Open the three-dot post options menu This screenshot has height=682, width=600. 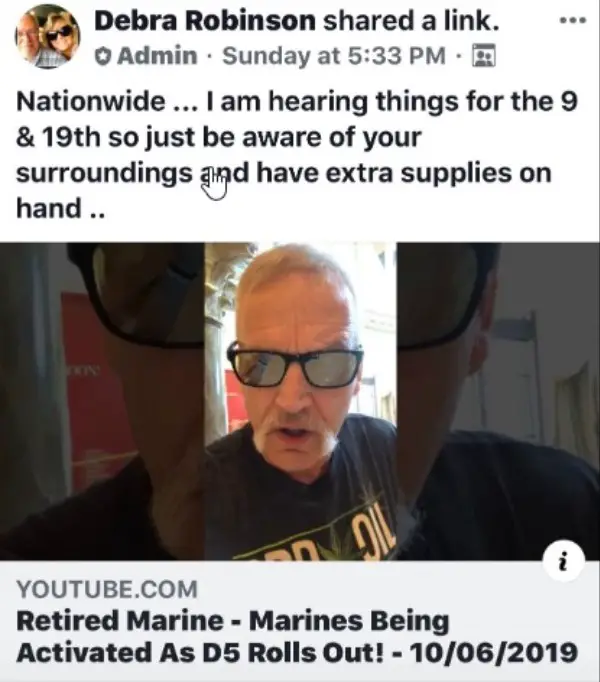[x=573, y=20]
